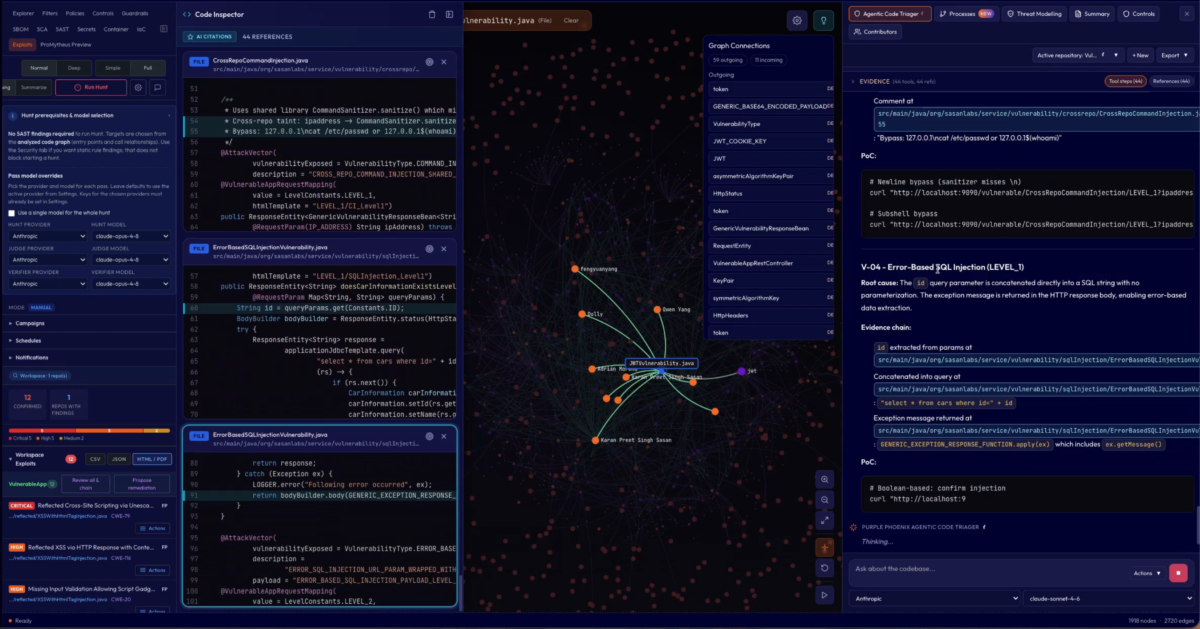Reset the graph layout with the refresh icon
This screenshot has width=1200, height=629.
pos(824,568)
